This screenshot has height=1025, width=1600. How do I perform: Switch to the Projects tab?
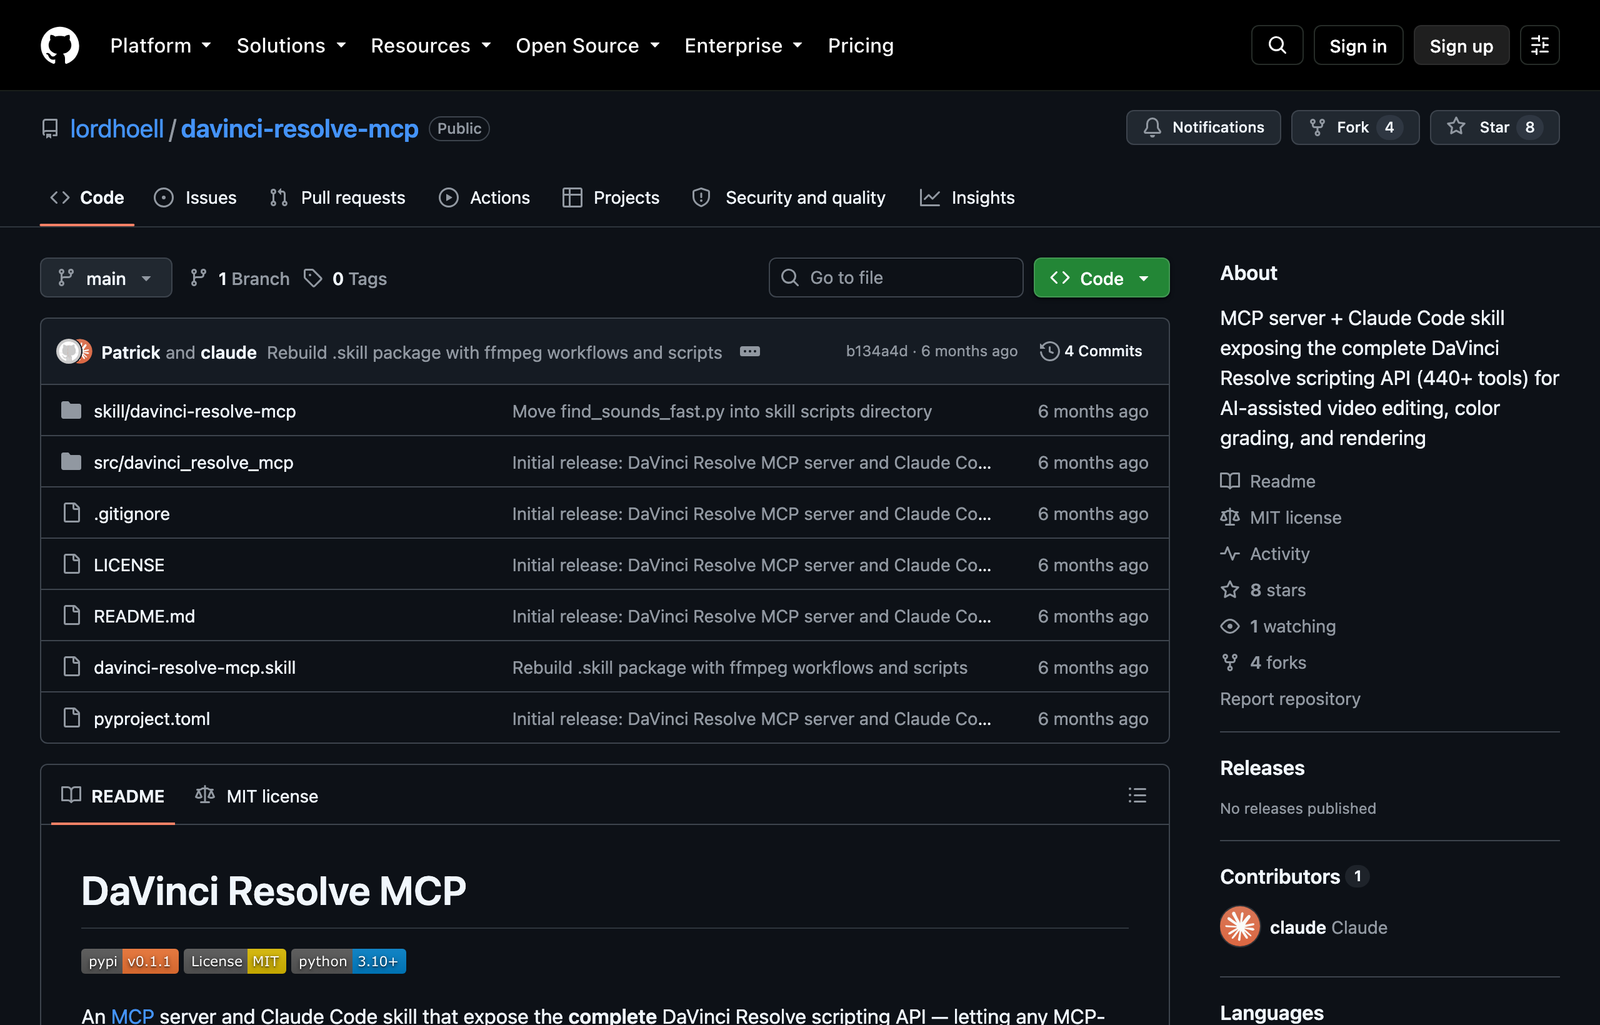[611, 197]
